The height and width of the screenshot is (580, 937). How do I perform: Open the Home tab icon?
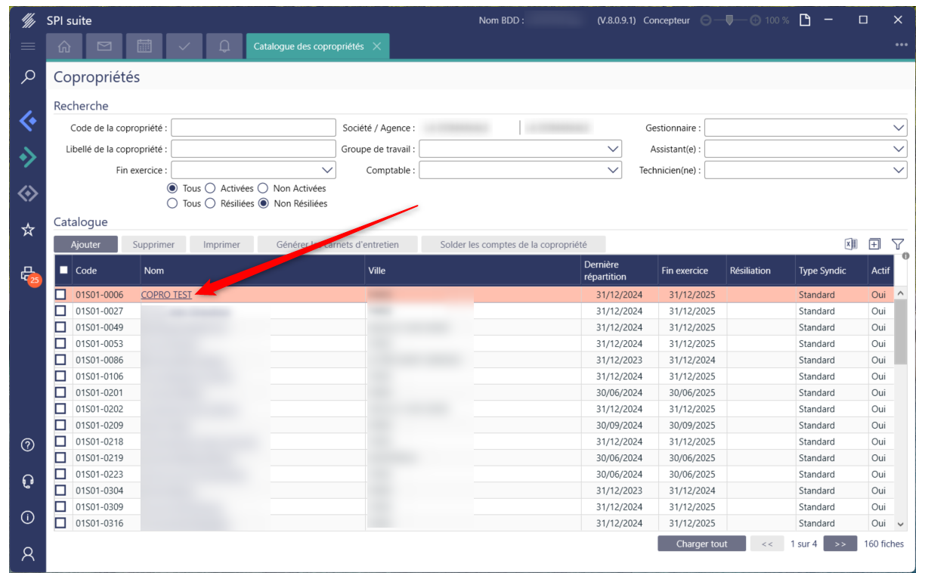pos(65,46)
